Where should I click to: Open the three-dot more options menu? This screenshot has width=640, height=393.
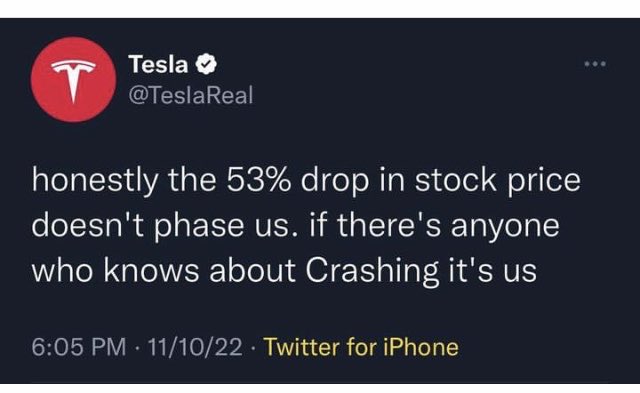595,64
